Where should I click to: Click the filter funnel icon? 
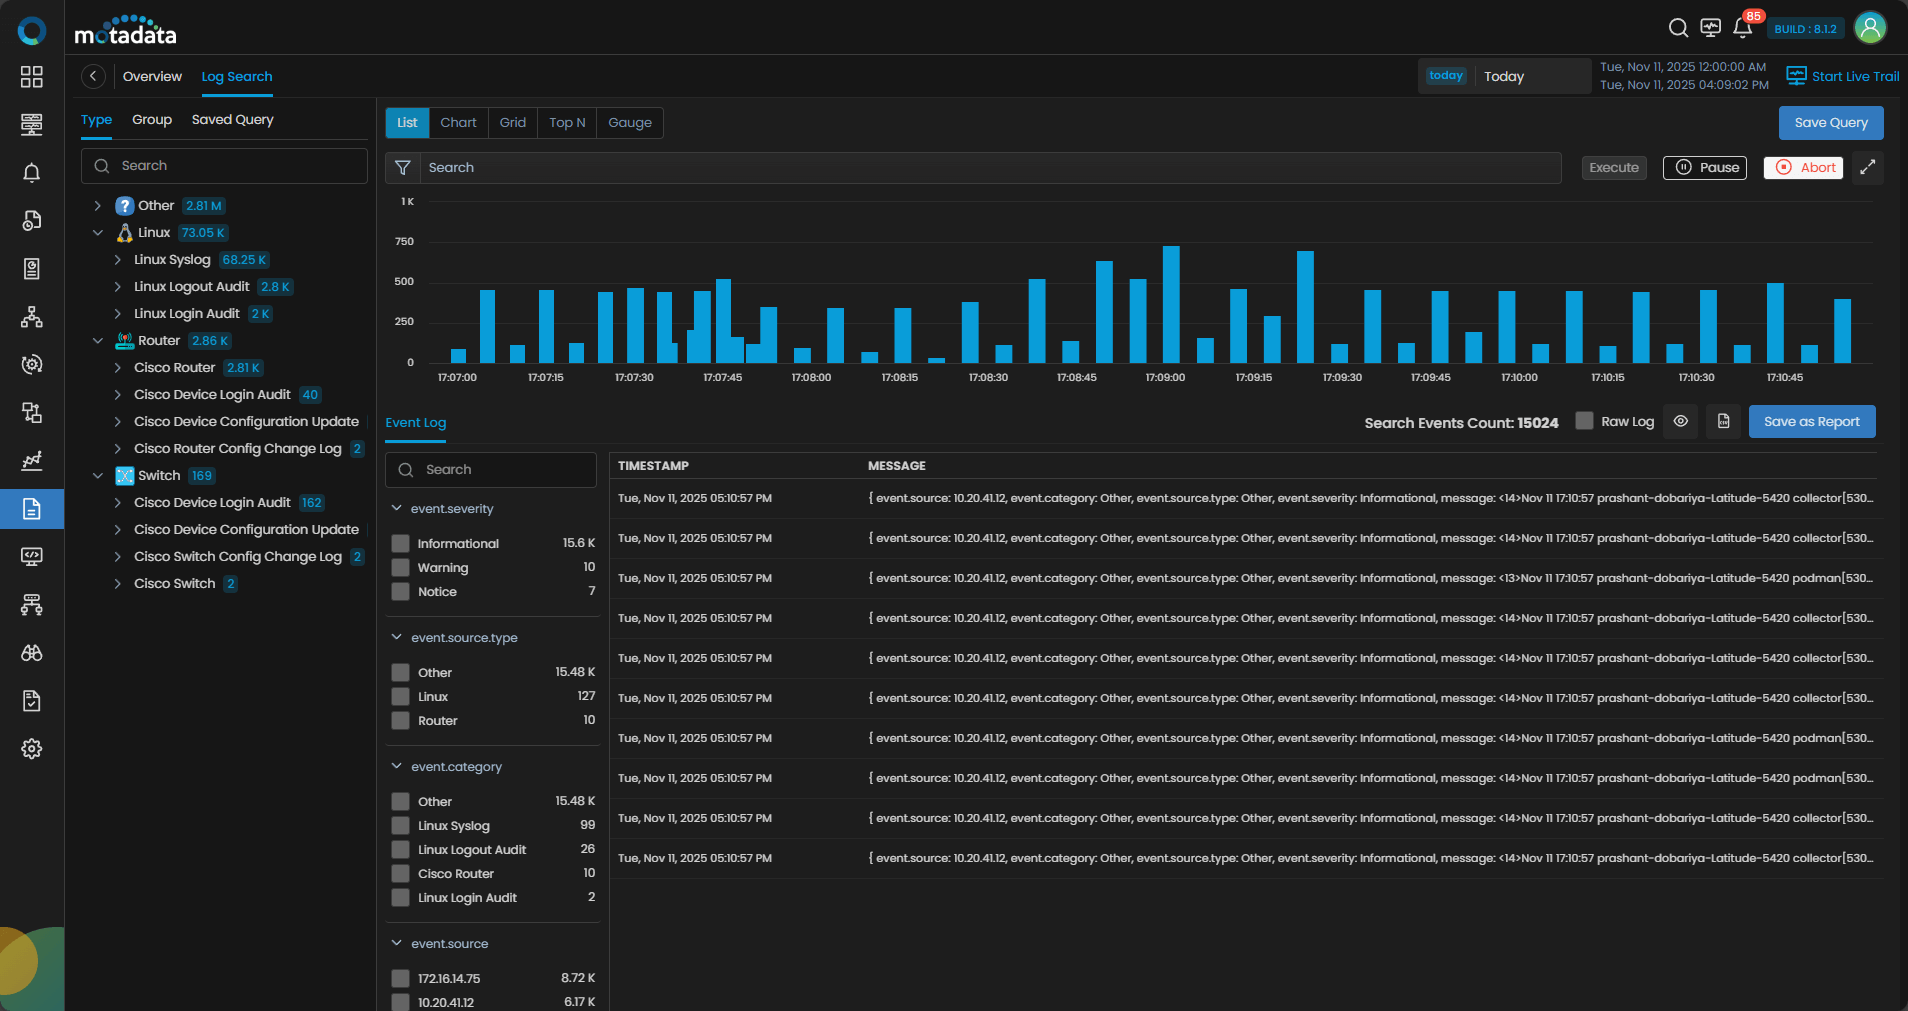coord(403,168)
